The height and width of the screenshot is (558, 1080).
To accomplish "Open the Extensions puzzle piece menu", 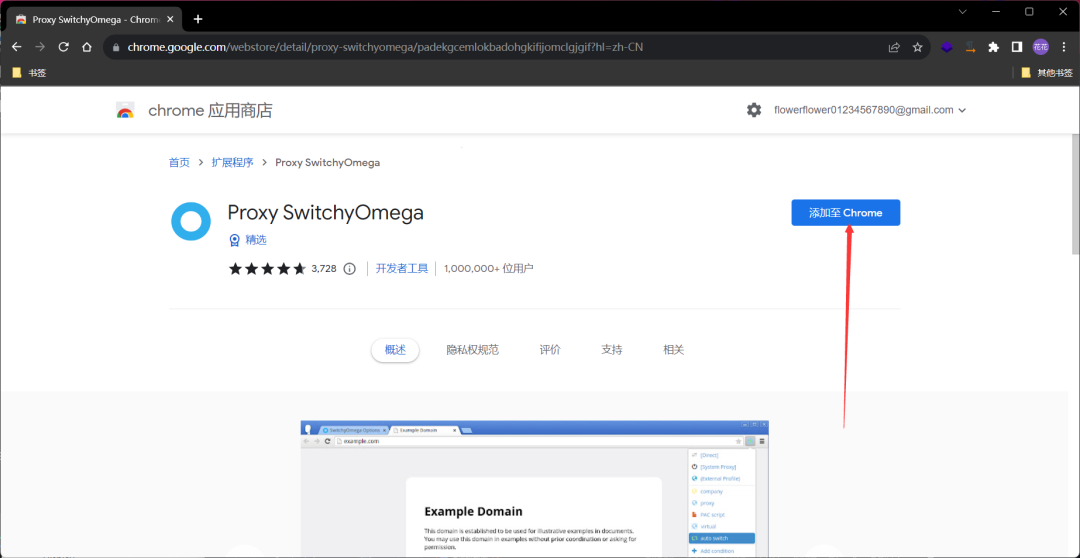I will tap(993, 47).
